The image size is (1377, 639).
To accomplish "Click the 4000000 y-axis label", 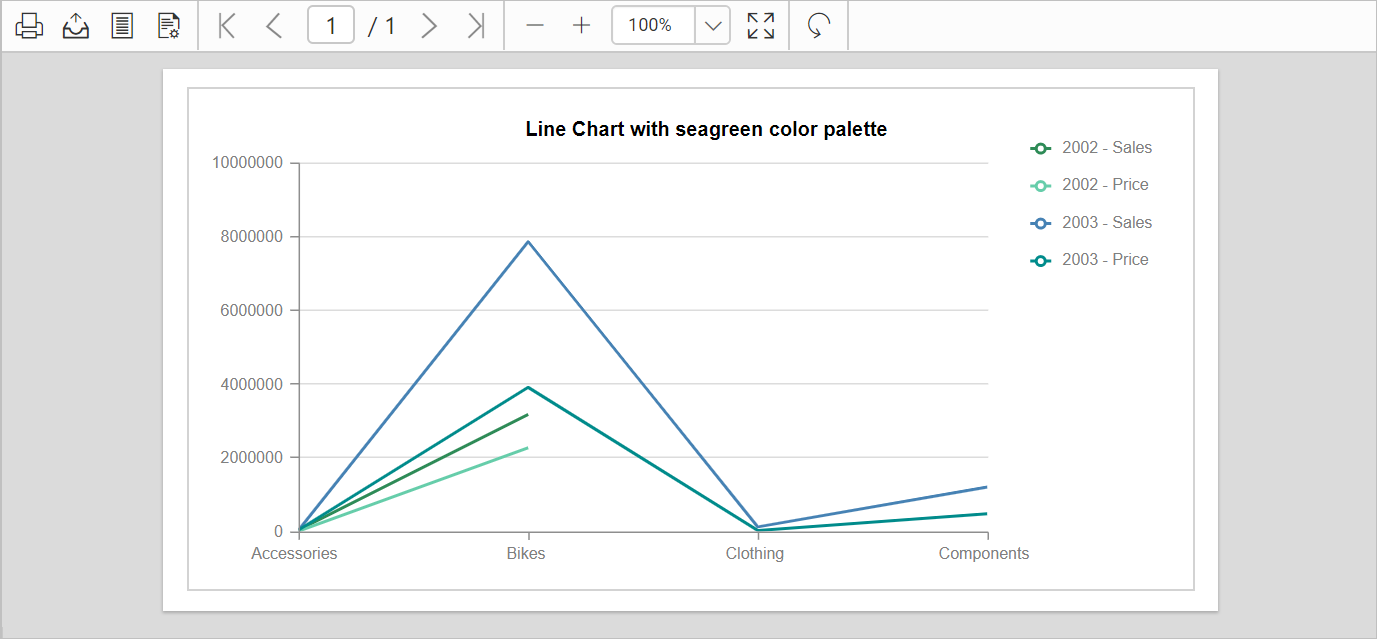I will (x=252, y=384).
